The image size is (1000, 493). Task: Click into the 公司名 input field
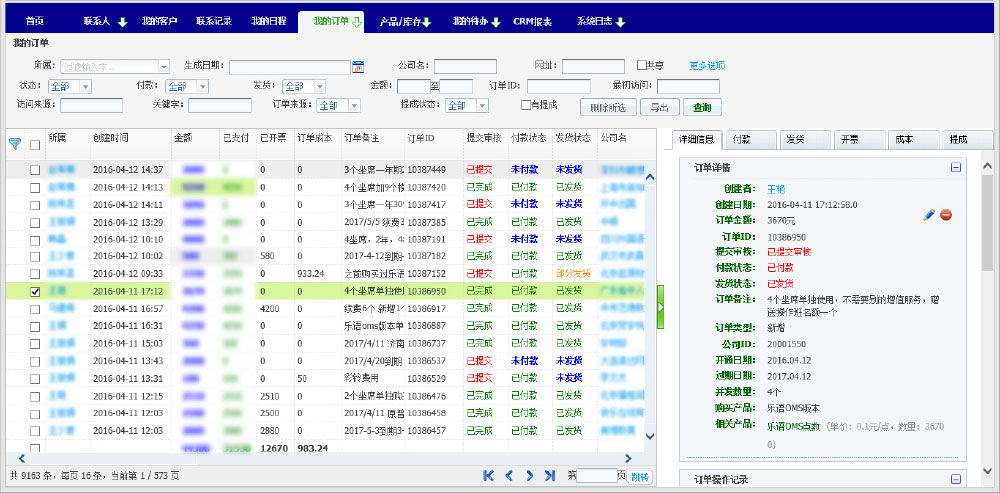click(x=465, y=67)
